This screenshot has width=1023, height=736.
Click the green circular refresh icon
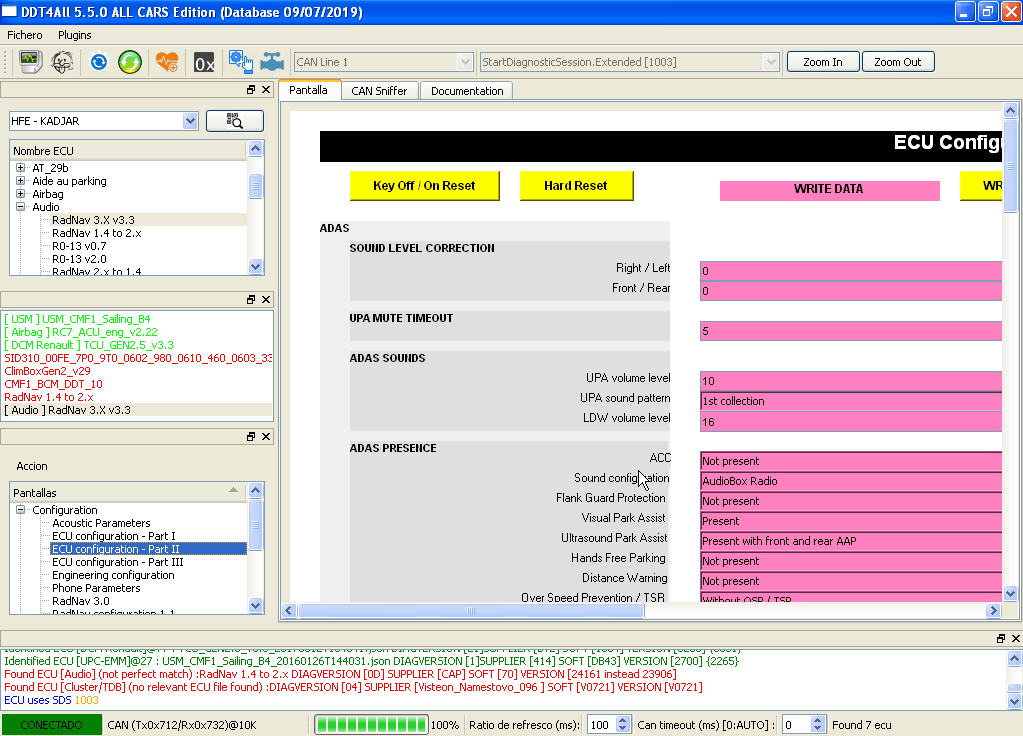[130, 62]
